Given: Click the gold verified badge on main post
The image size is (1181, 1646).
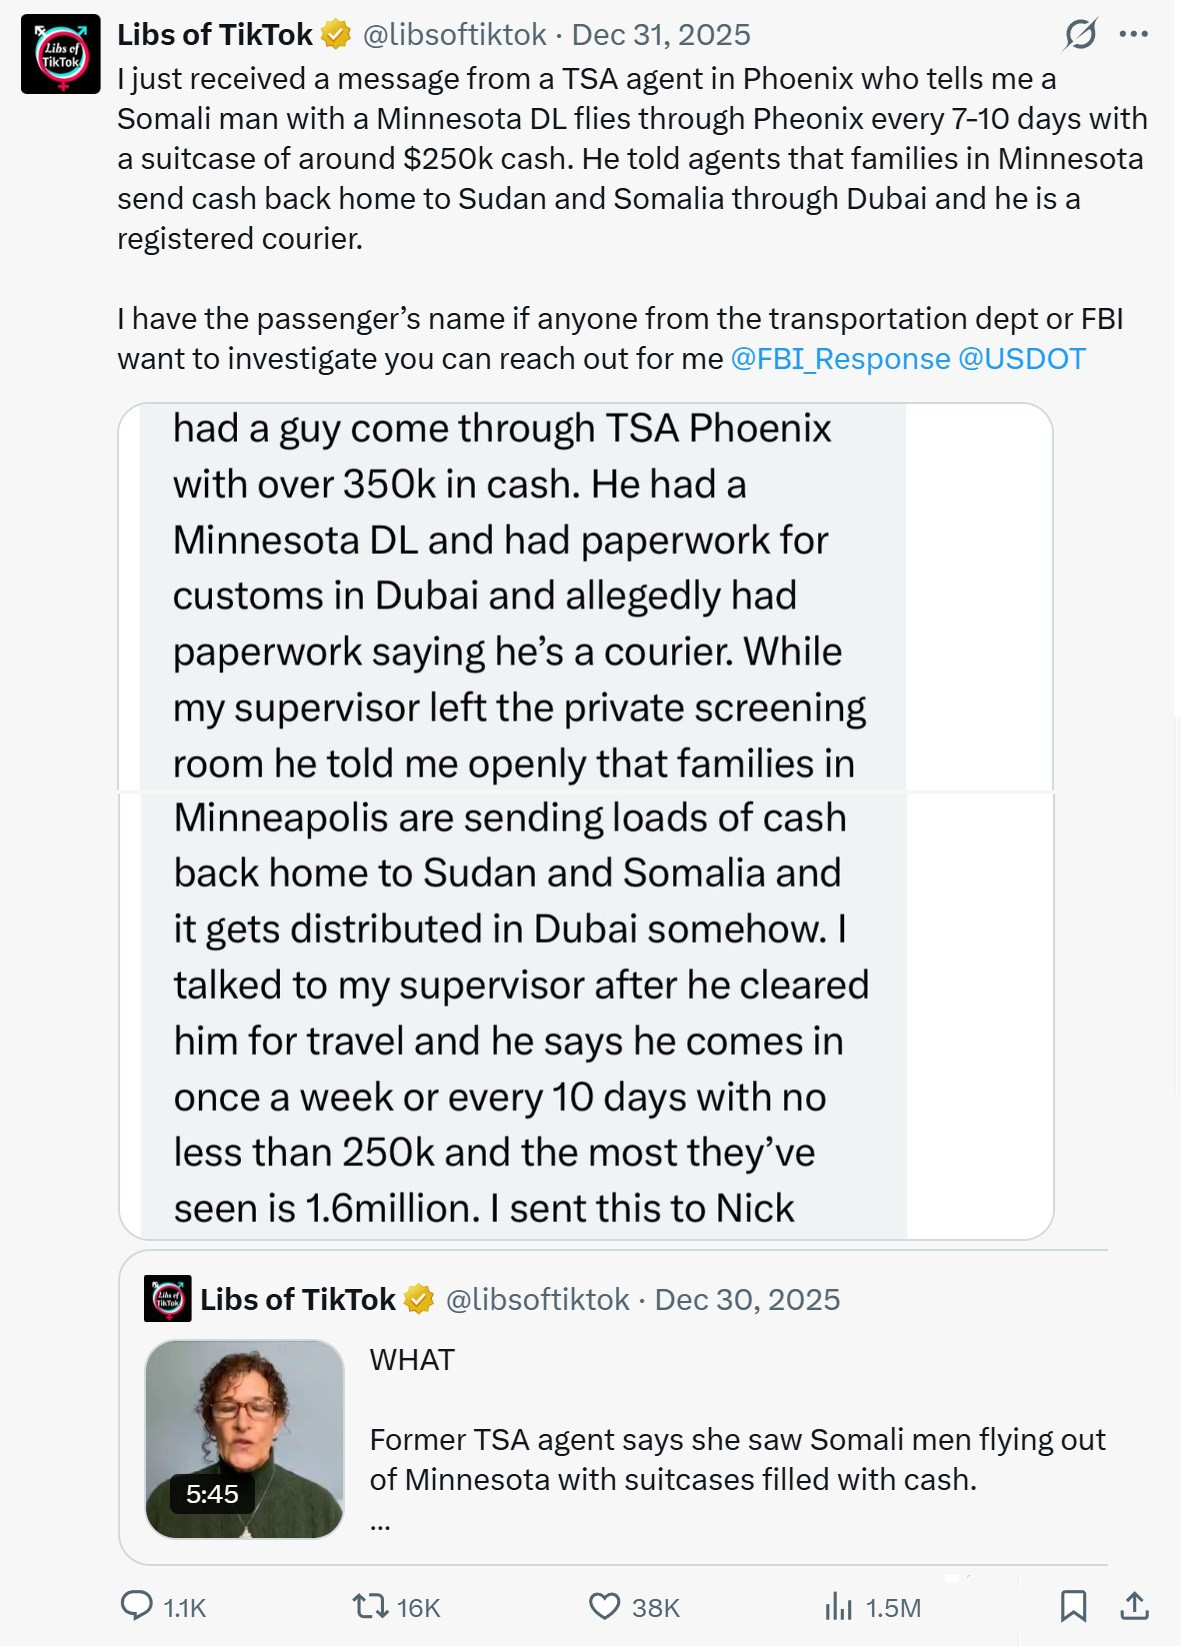Looking at the screenshot, I should coord(336,35).
